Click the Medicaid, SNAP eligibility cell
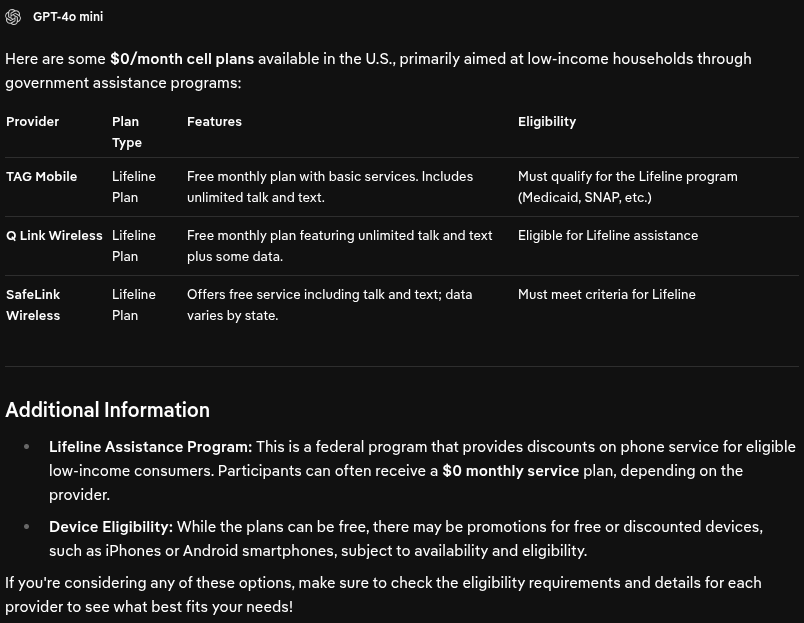Image resolution: width=804 pixels, height=623 pixels. coord(628,187)
